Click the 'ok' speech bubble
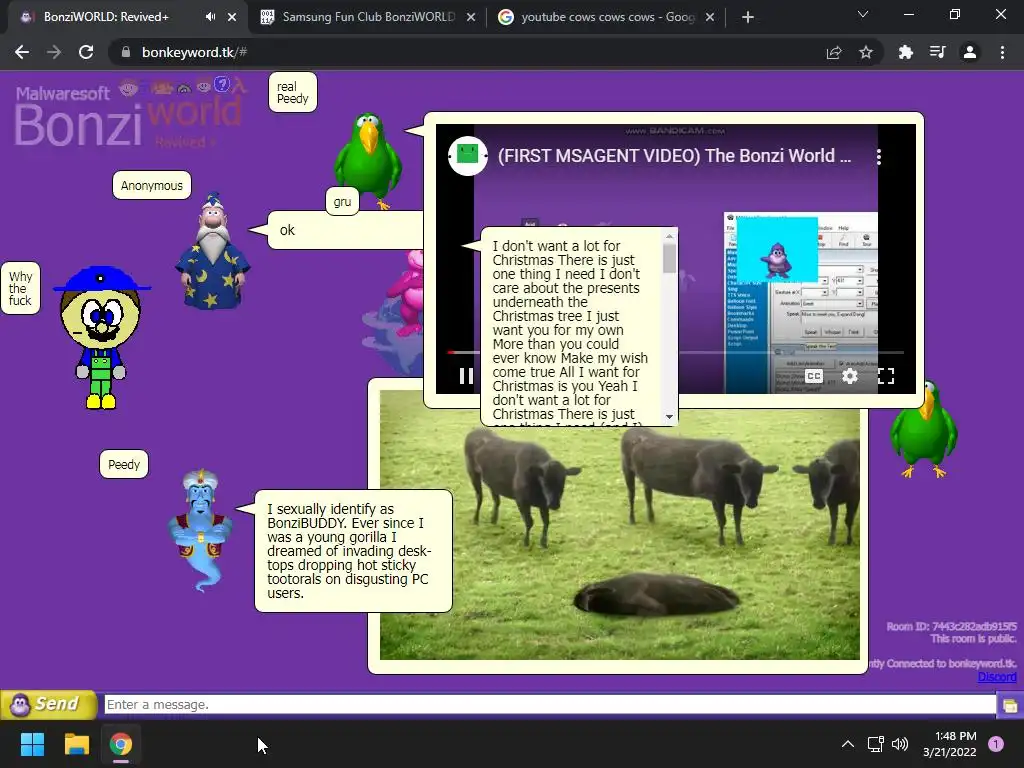 click(346, 230)
